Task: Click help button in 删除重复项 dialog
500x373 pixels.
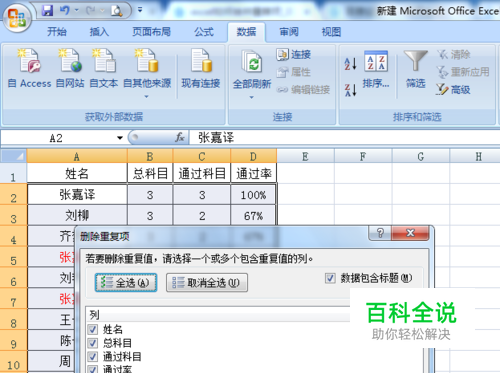Action: [380, 233]
